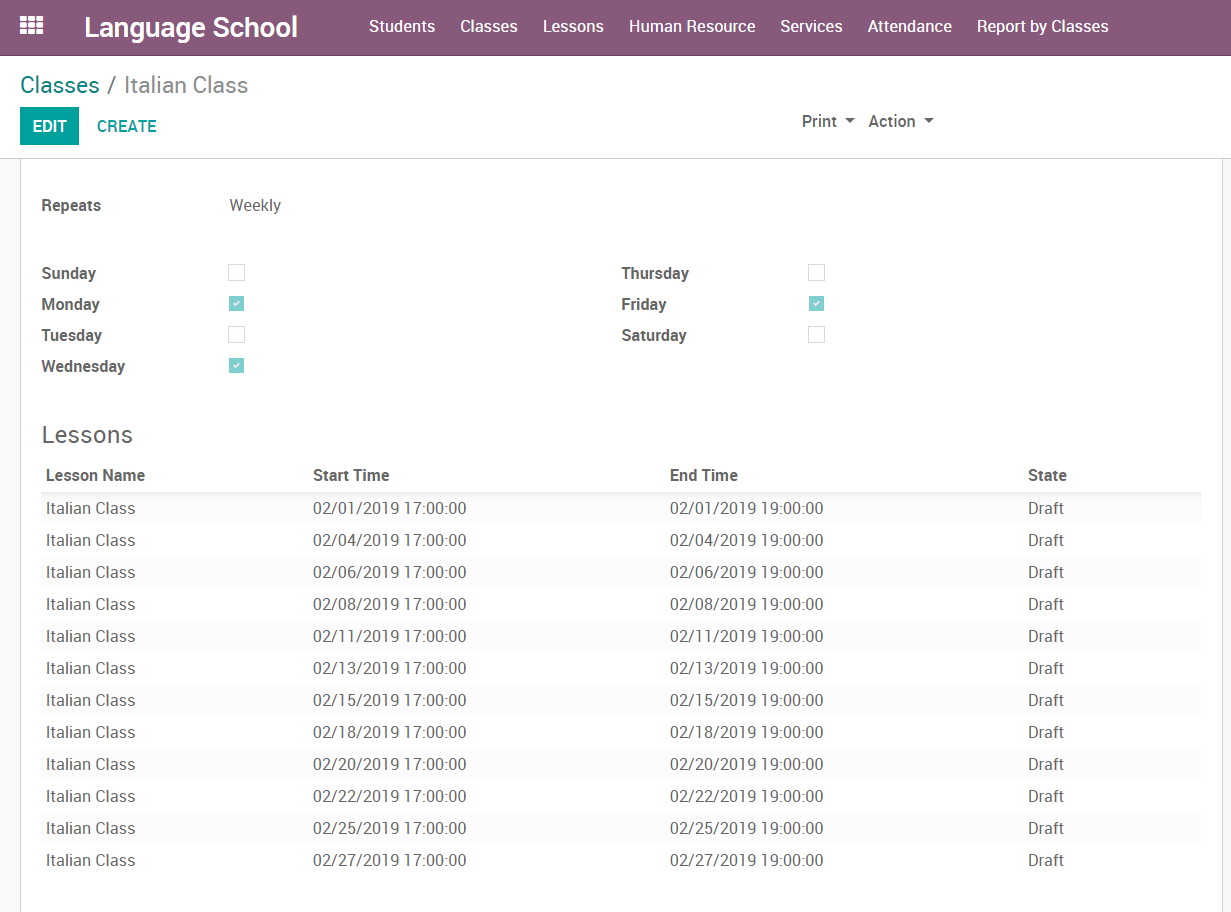Click the Create button

[x=126, y=126]
